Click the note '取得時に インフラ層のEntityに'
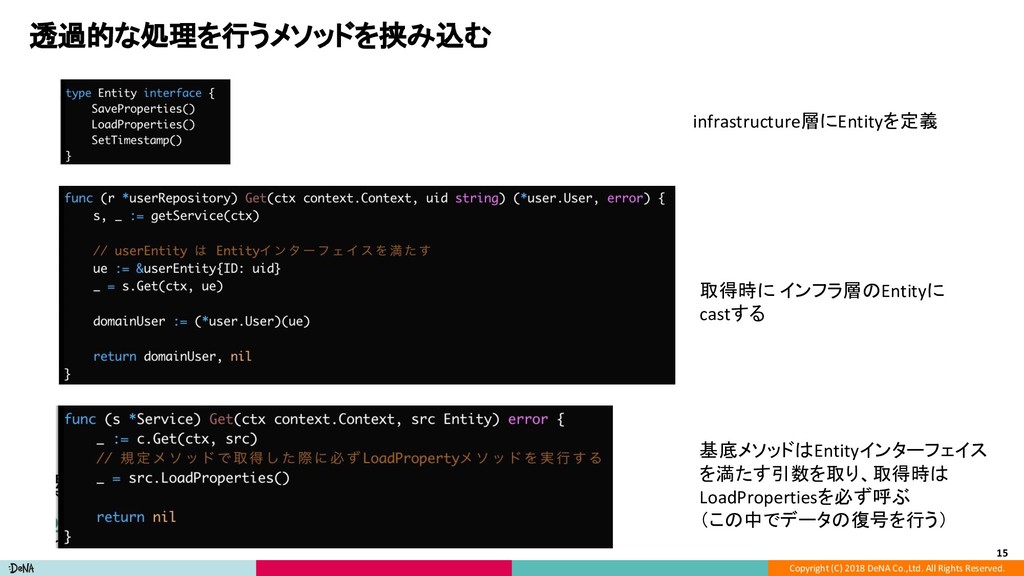The height and width of the screenshot is (576, 1024). (822, 291)
